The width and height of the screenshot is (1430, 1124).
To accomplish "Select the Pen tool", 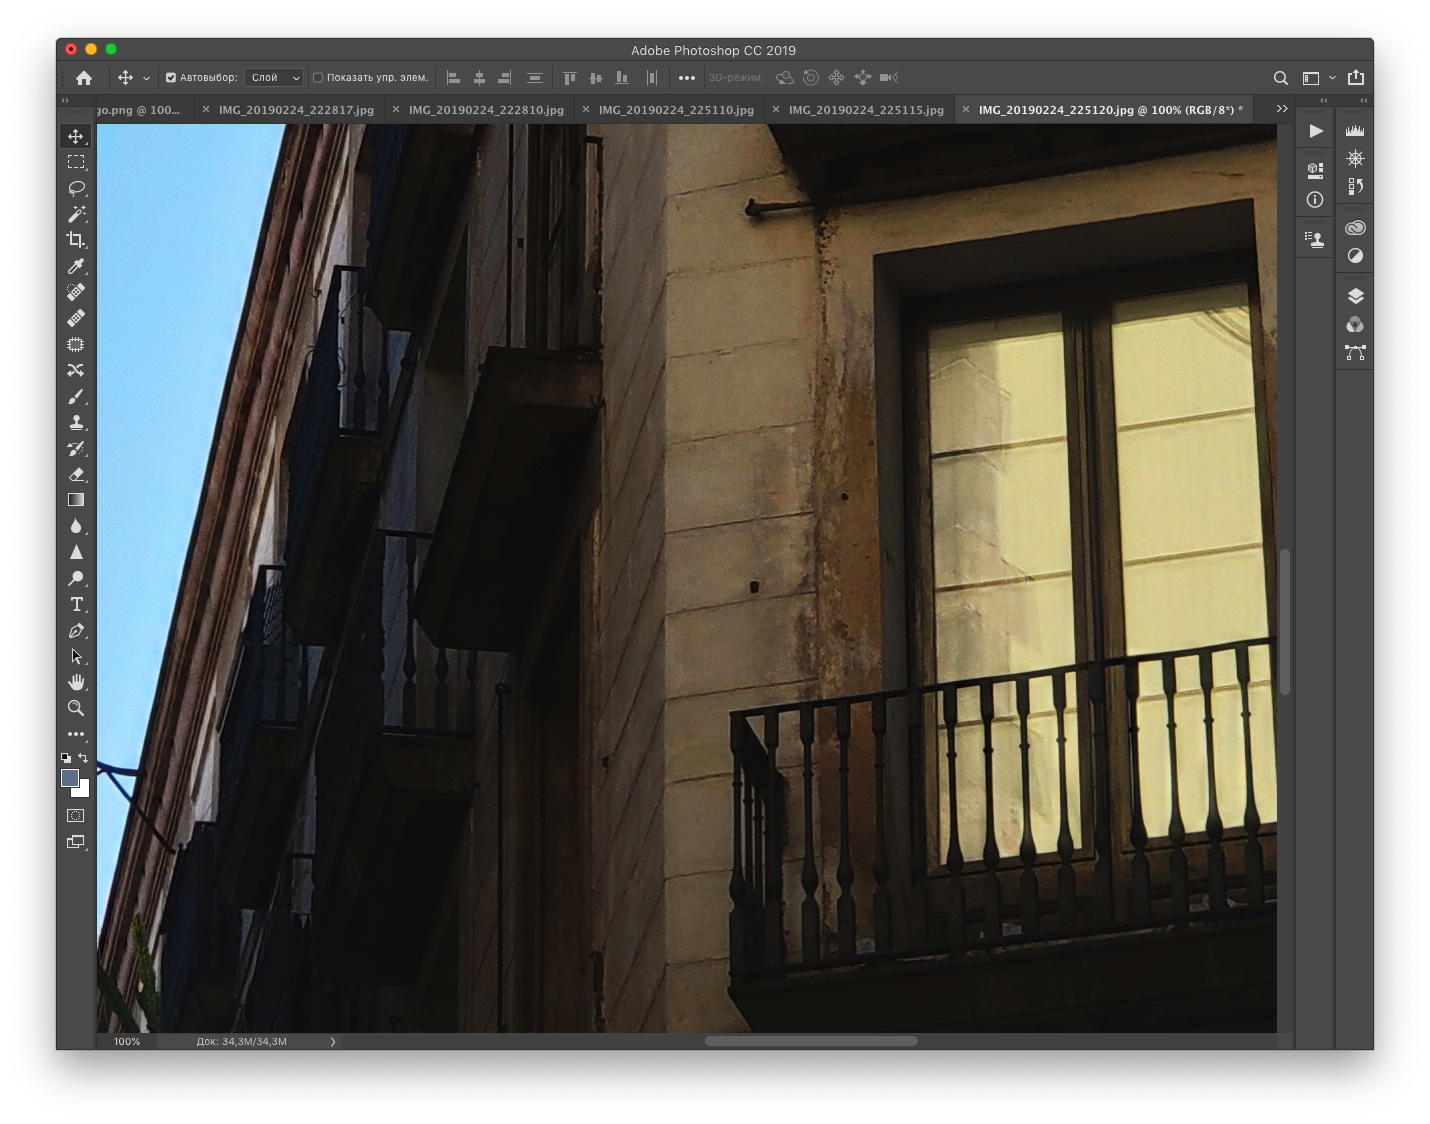I will click(76, 631).
